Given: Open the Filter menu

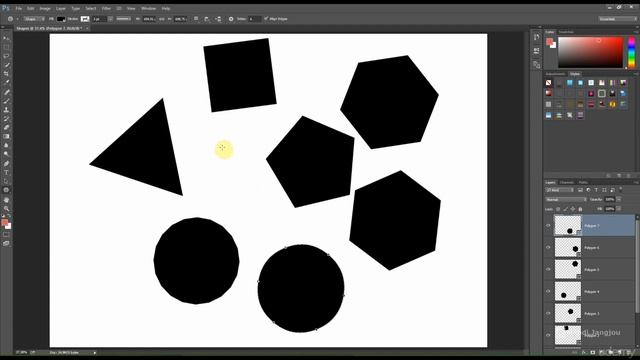Looking at the screenshot, I should 106,8.
